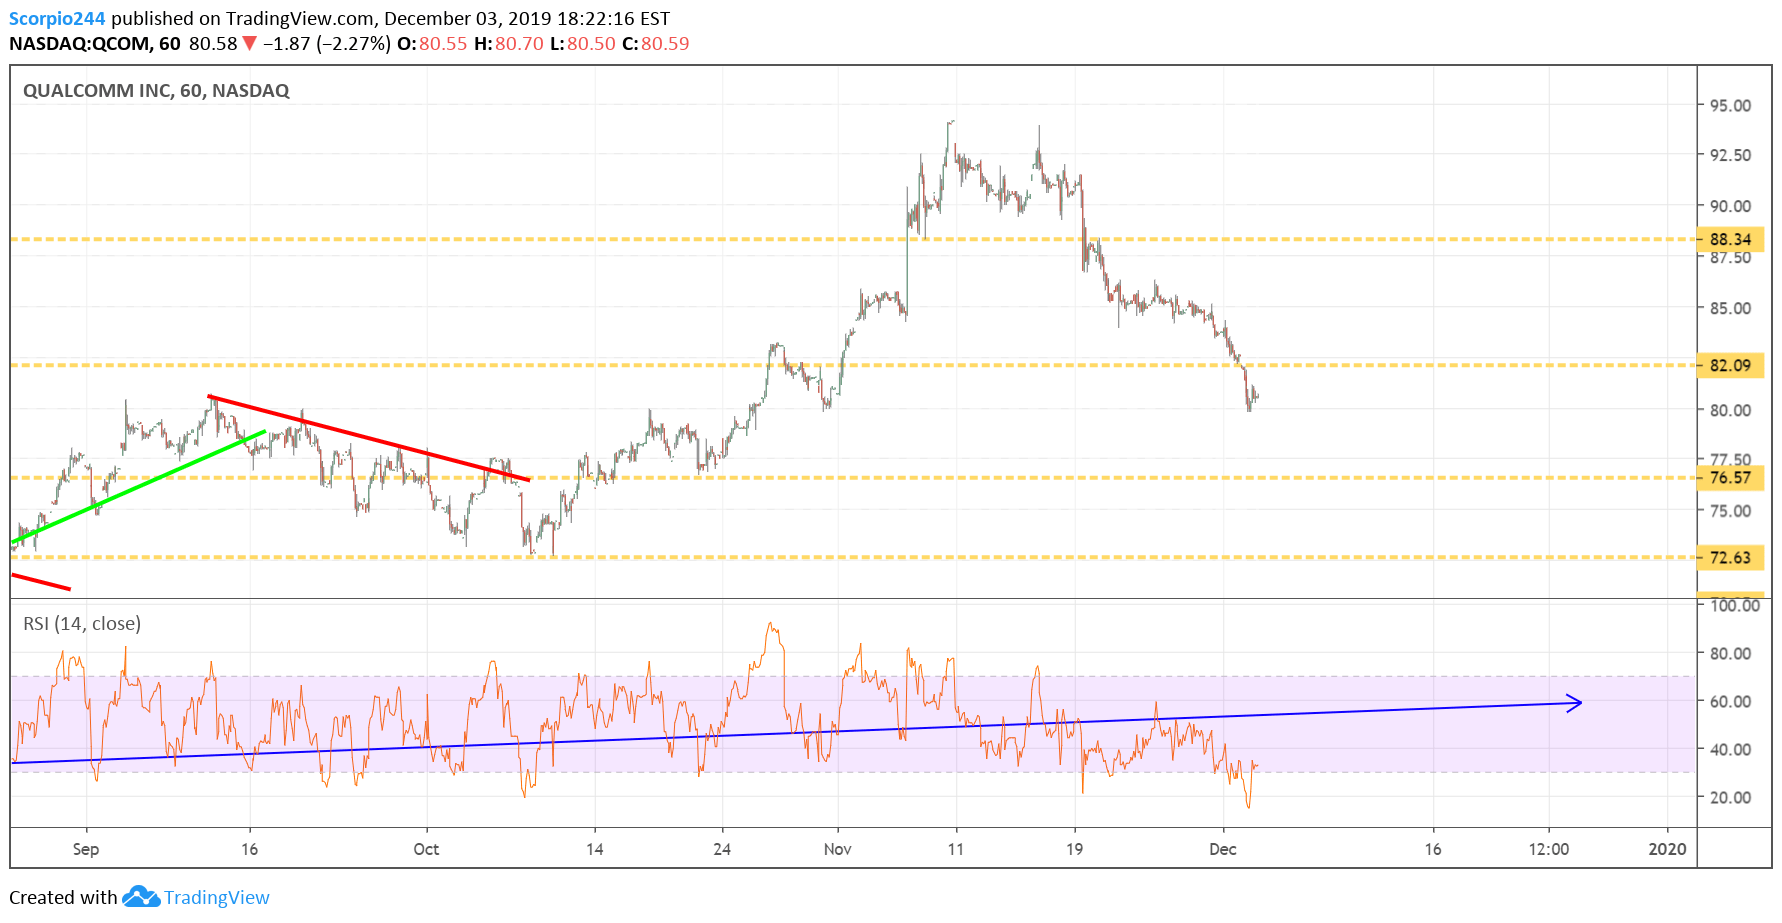Image resolution: width=1782 pixels, height=923 pixels.
Task: Click the 75.00 price axis label
Action: point(1730,511)
